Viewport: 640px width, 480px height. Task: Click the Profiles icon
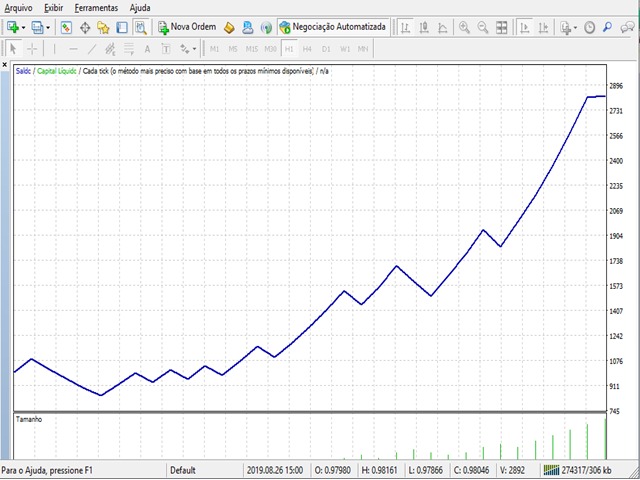click(38, 27)
